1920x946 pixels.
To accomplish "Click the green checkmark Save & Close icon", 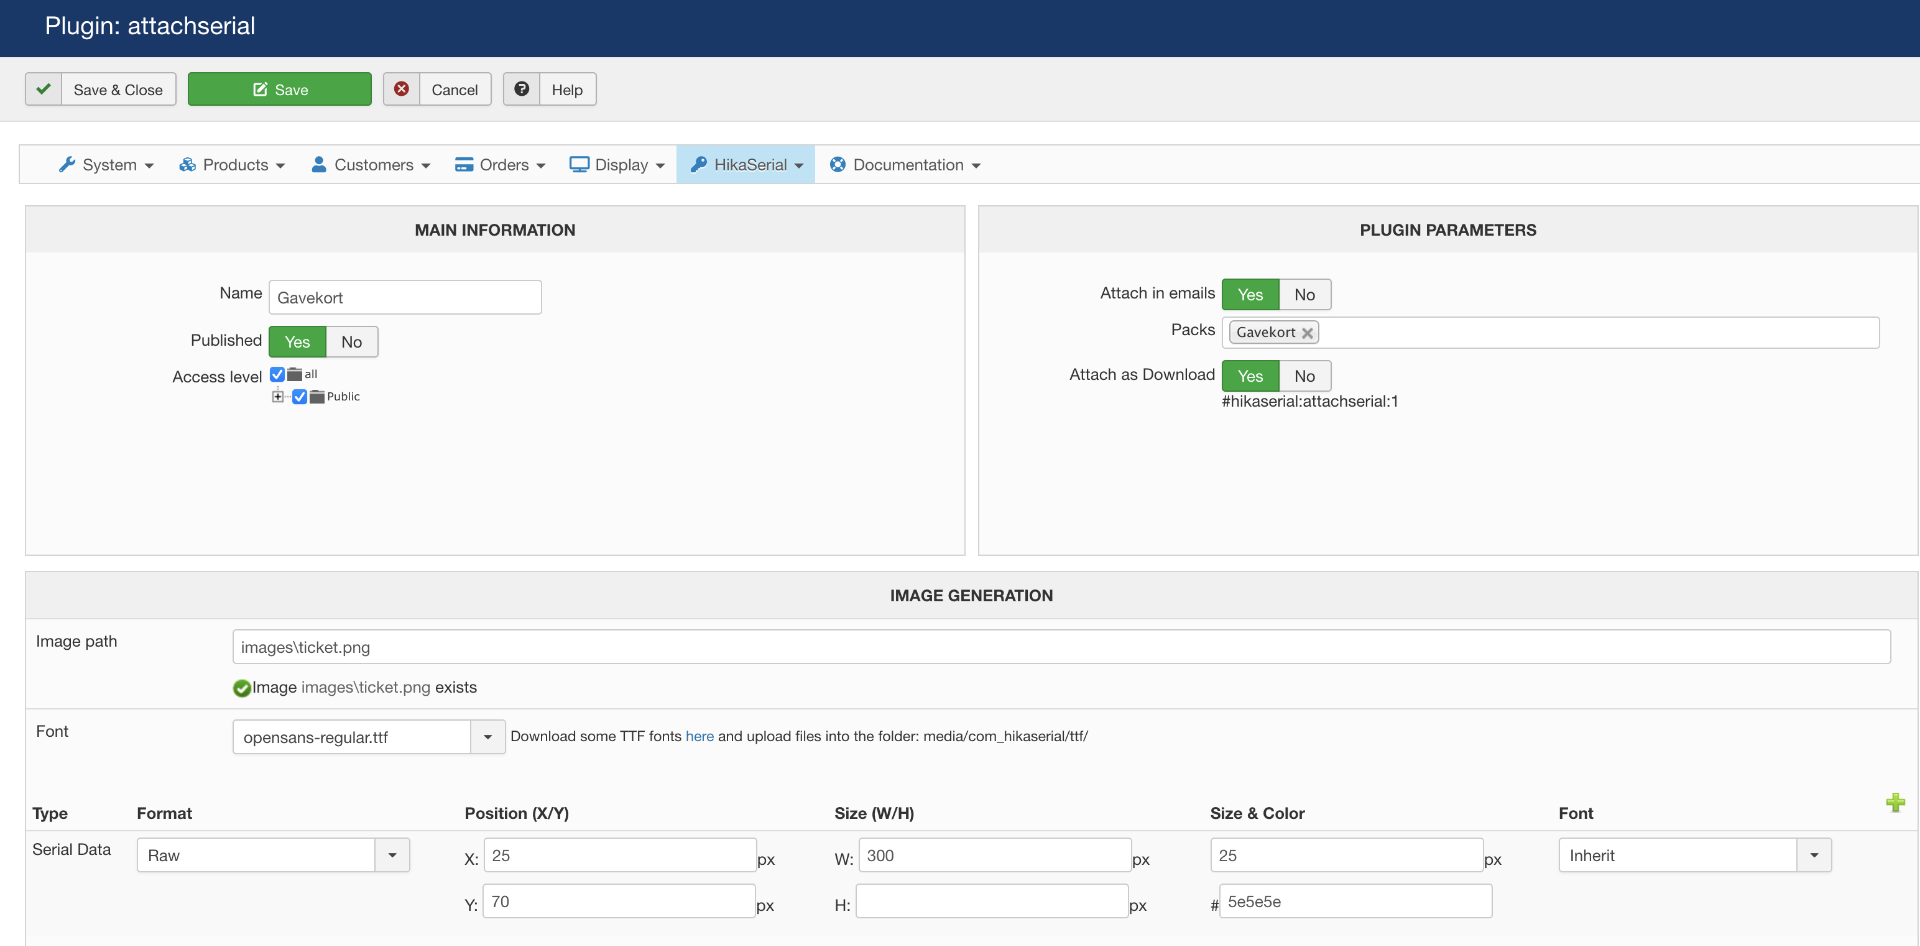I will pos(44,89).
